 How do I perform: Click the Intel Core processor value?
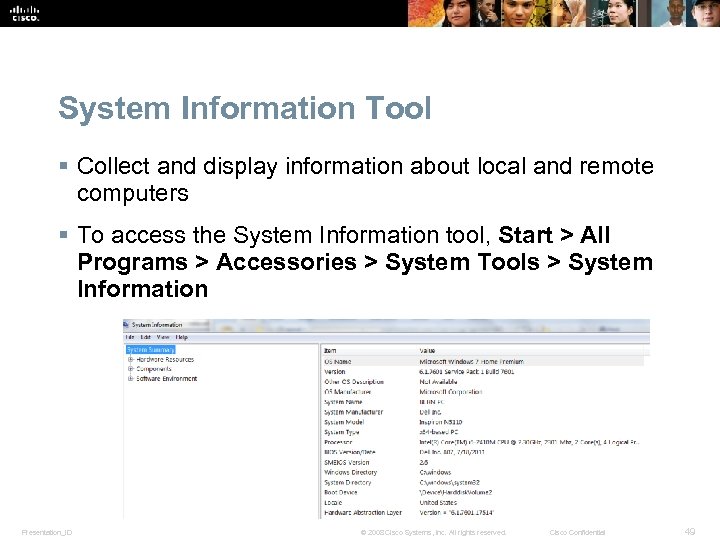click(x=529, y=443)
